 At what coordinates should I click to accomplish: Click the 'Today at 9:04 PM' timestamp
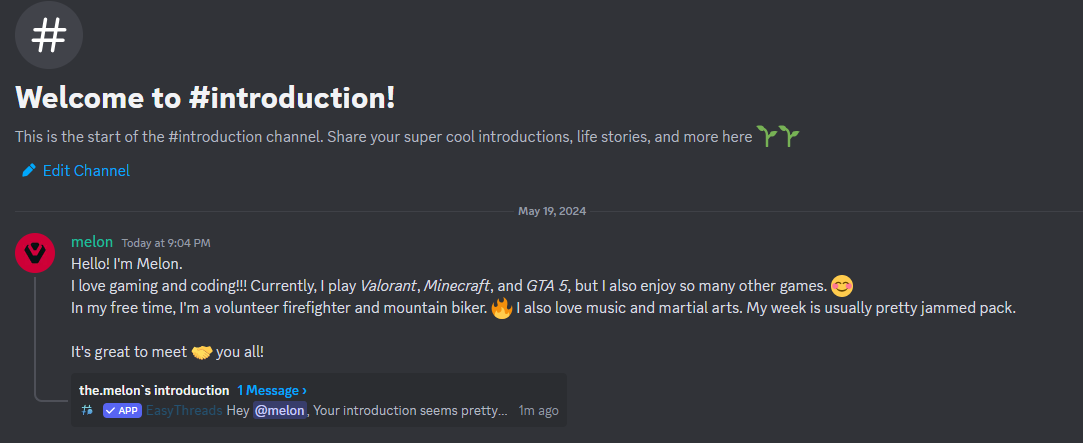coord(166,243)
